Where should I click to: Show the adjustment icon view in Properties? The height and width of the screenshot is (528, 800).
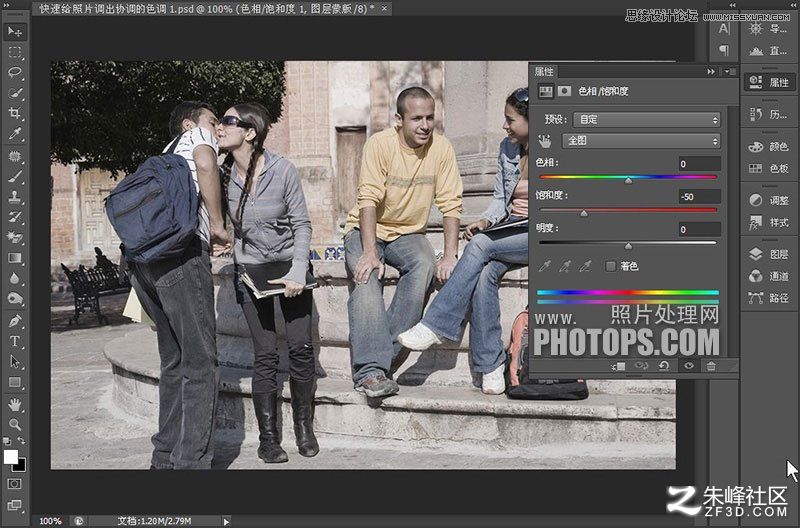click(x=545, y=91)
